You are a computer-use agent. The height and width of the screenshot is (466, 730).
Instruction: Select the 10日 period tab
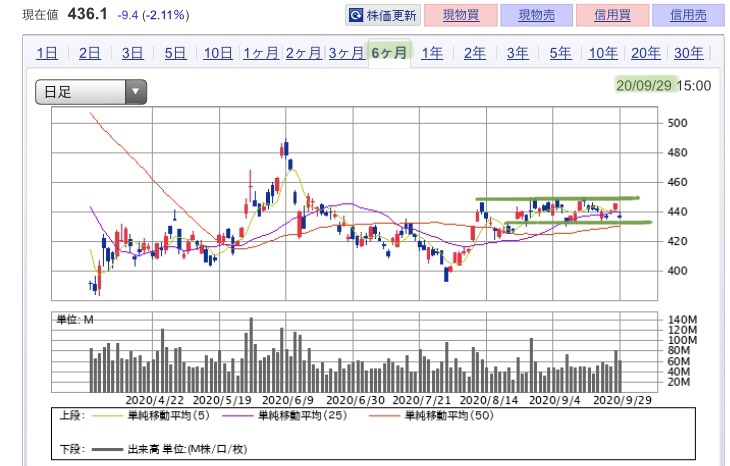point(217,53)
